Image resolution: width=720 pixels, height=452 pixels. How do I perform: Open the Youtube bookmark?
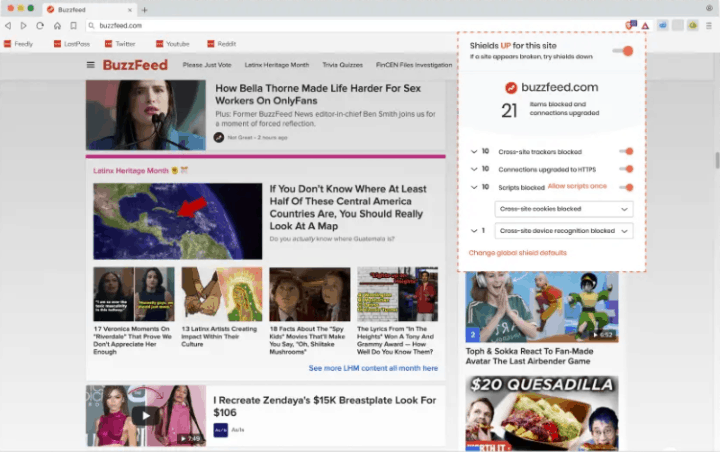click(173, 44)
